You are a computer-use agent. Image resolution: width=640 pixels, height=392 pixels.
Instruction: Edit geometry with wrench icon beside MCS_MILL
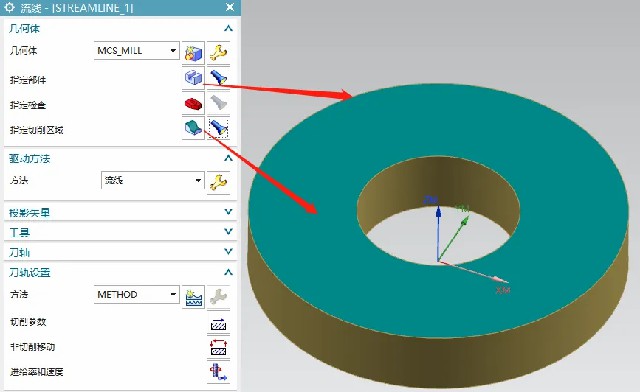[x=218, y=52]
